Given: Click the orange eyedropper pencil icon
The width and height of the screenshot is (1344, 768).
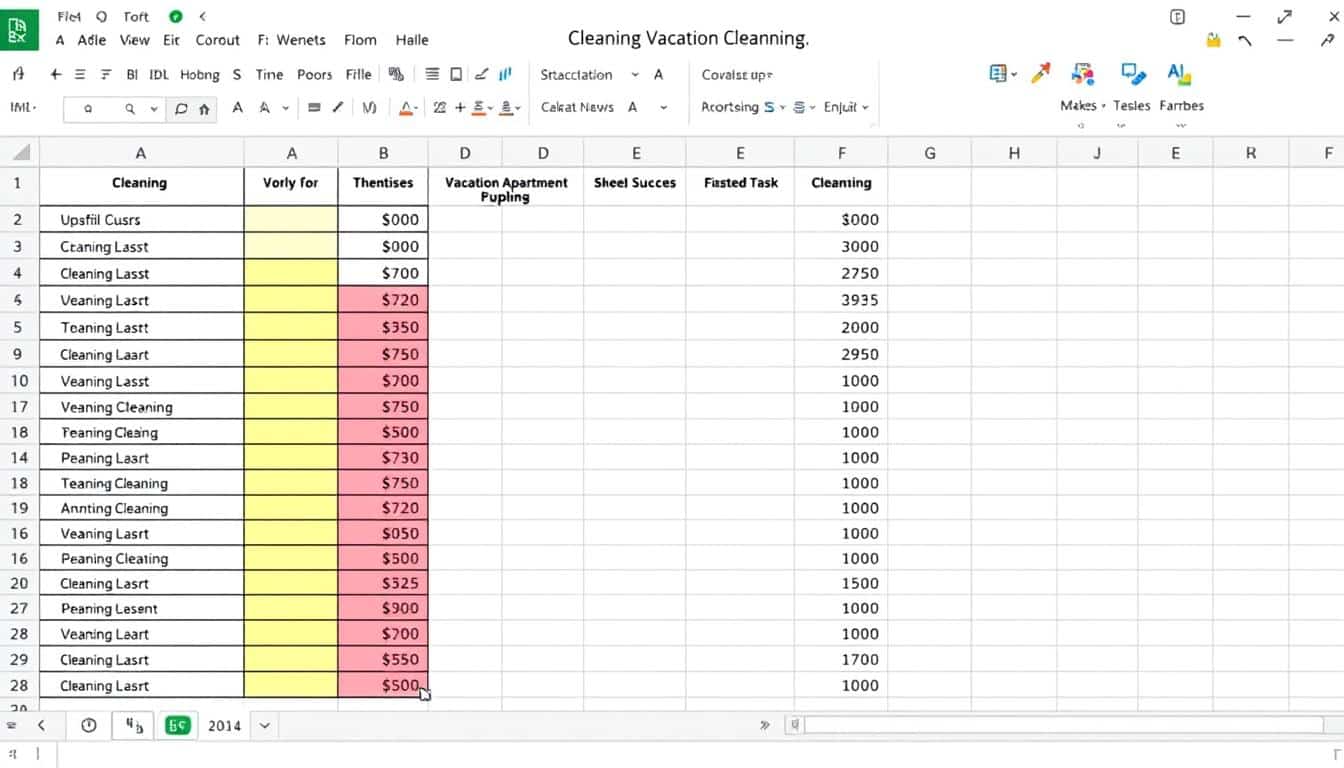Looking at the screenshot, I should pos(1041,73).
